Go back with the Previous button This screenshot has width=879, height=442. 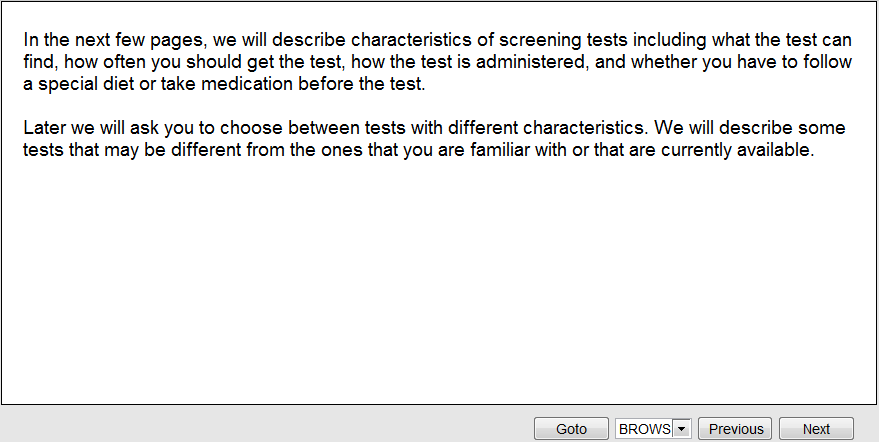[x=736, y=428]
